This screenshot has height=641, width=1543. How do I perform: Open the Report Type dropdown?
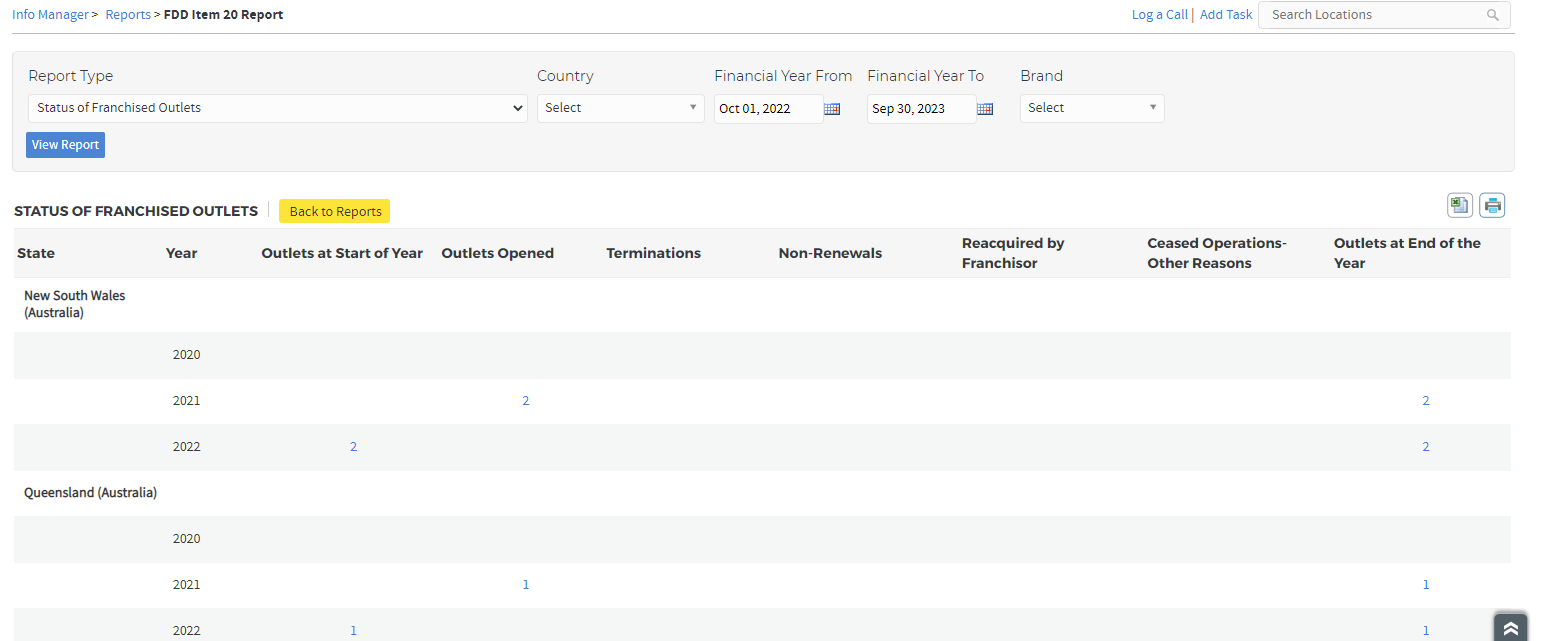click(x=277, y=108)
